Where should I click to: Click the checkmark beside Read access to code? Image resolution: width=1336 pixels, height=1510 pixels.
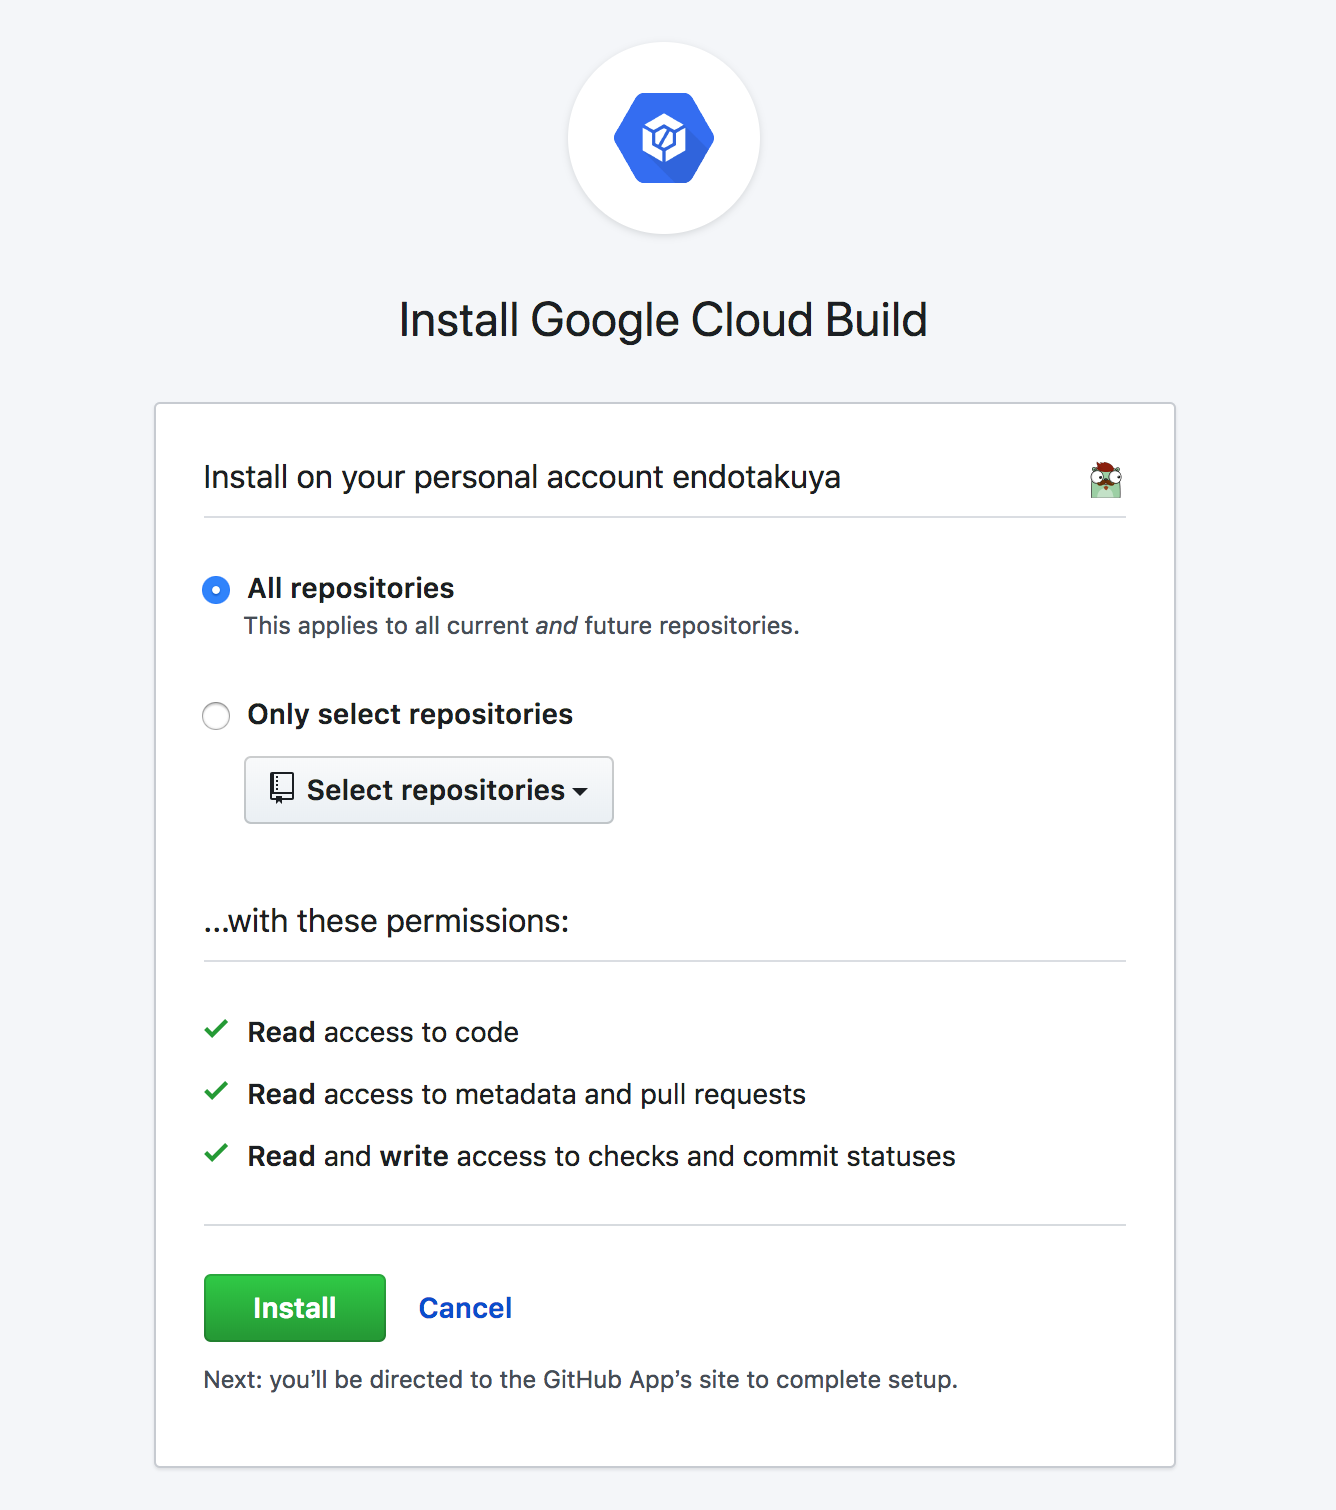(x=216, y=1030)
